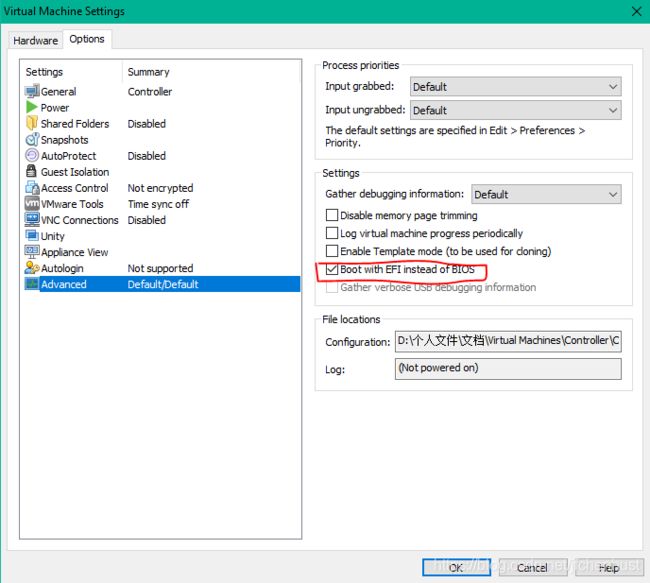
Task: Click the Guest Isolation lock icon
Action: (32, 171)
